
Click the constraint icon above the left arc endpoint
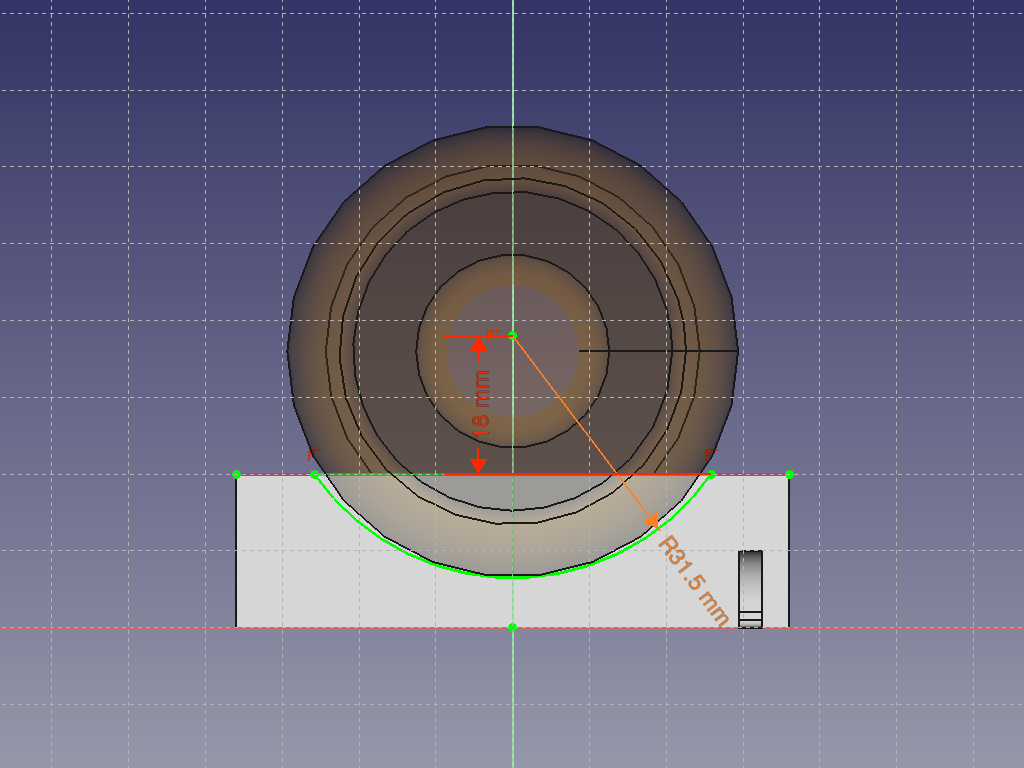click(x=314, y=454)
